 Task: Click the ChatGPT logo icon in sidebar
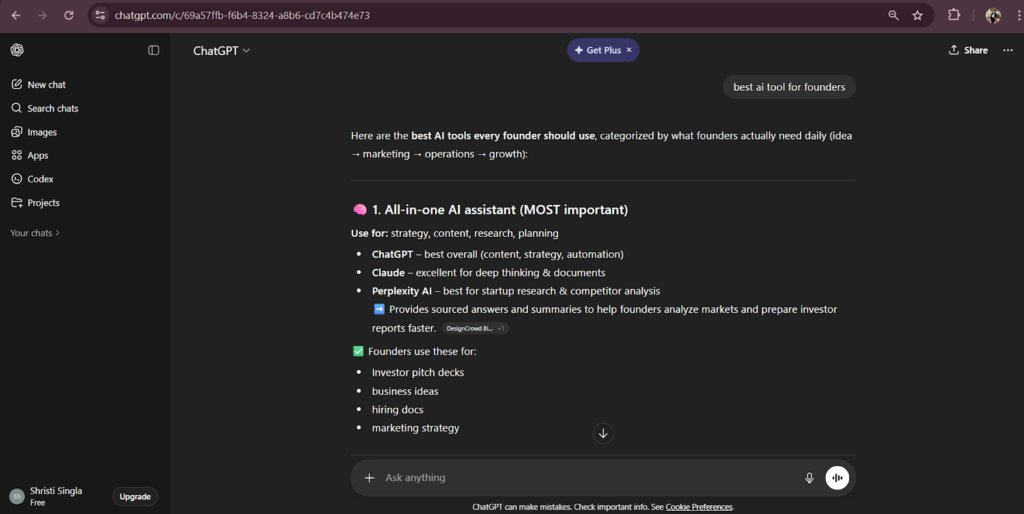point(17,50)
